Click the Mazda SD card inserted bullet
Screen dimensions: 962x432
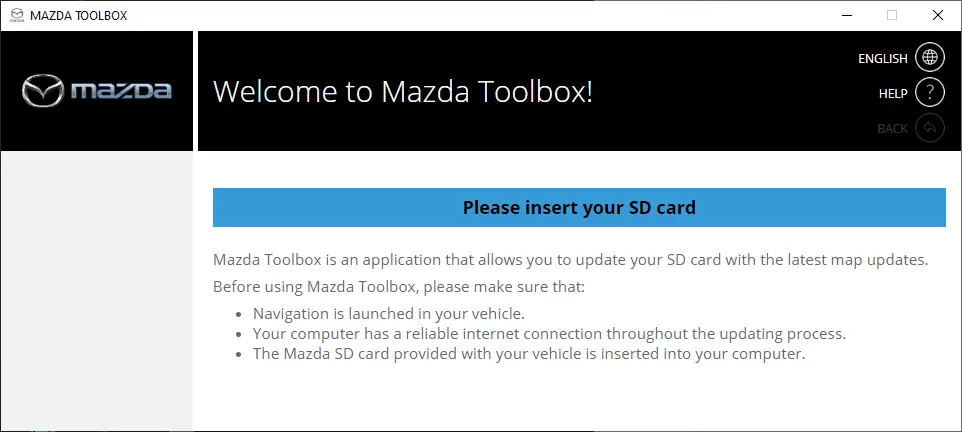click(529, 354)
